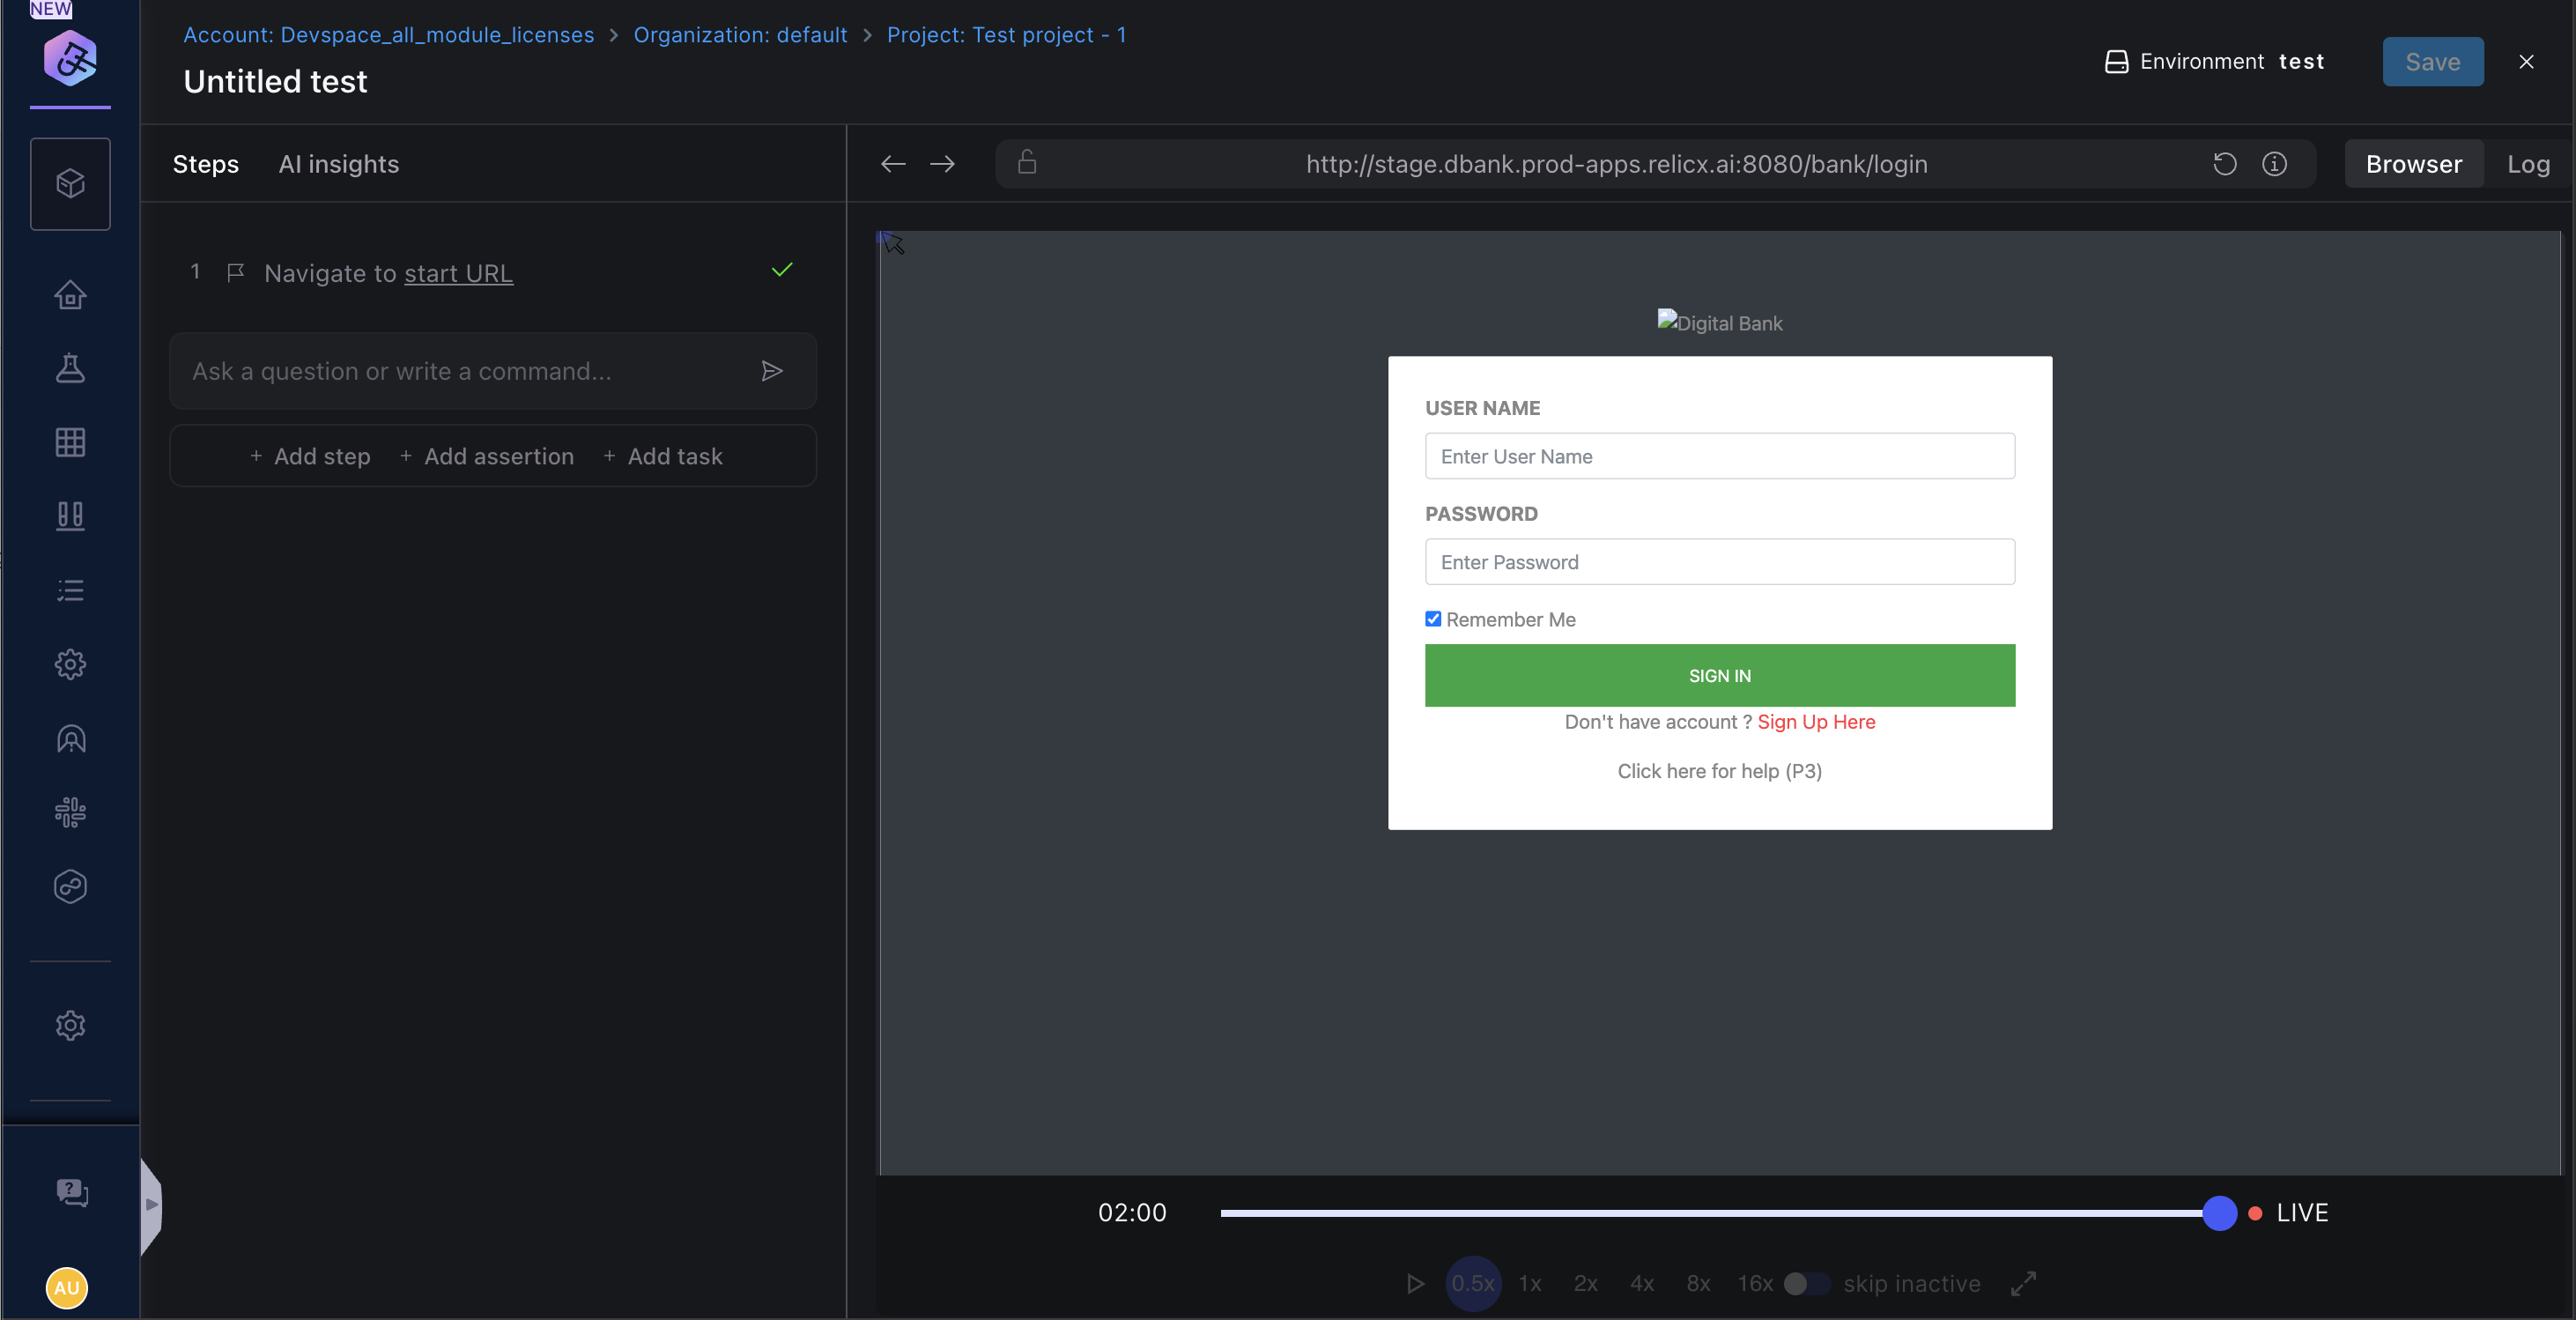Click the Sign Up Here link
This screenshot has height=1320, width=2576.
click(x=1816, y=722)
